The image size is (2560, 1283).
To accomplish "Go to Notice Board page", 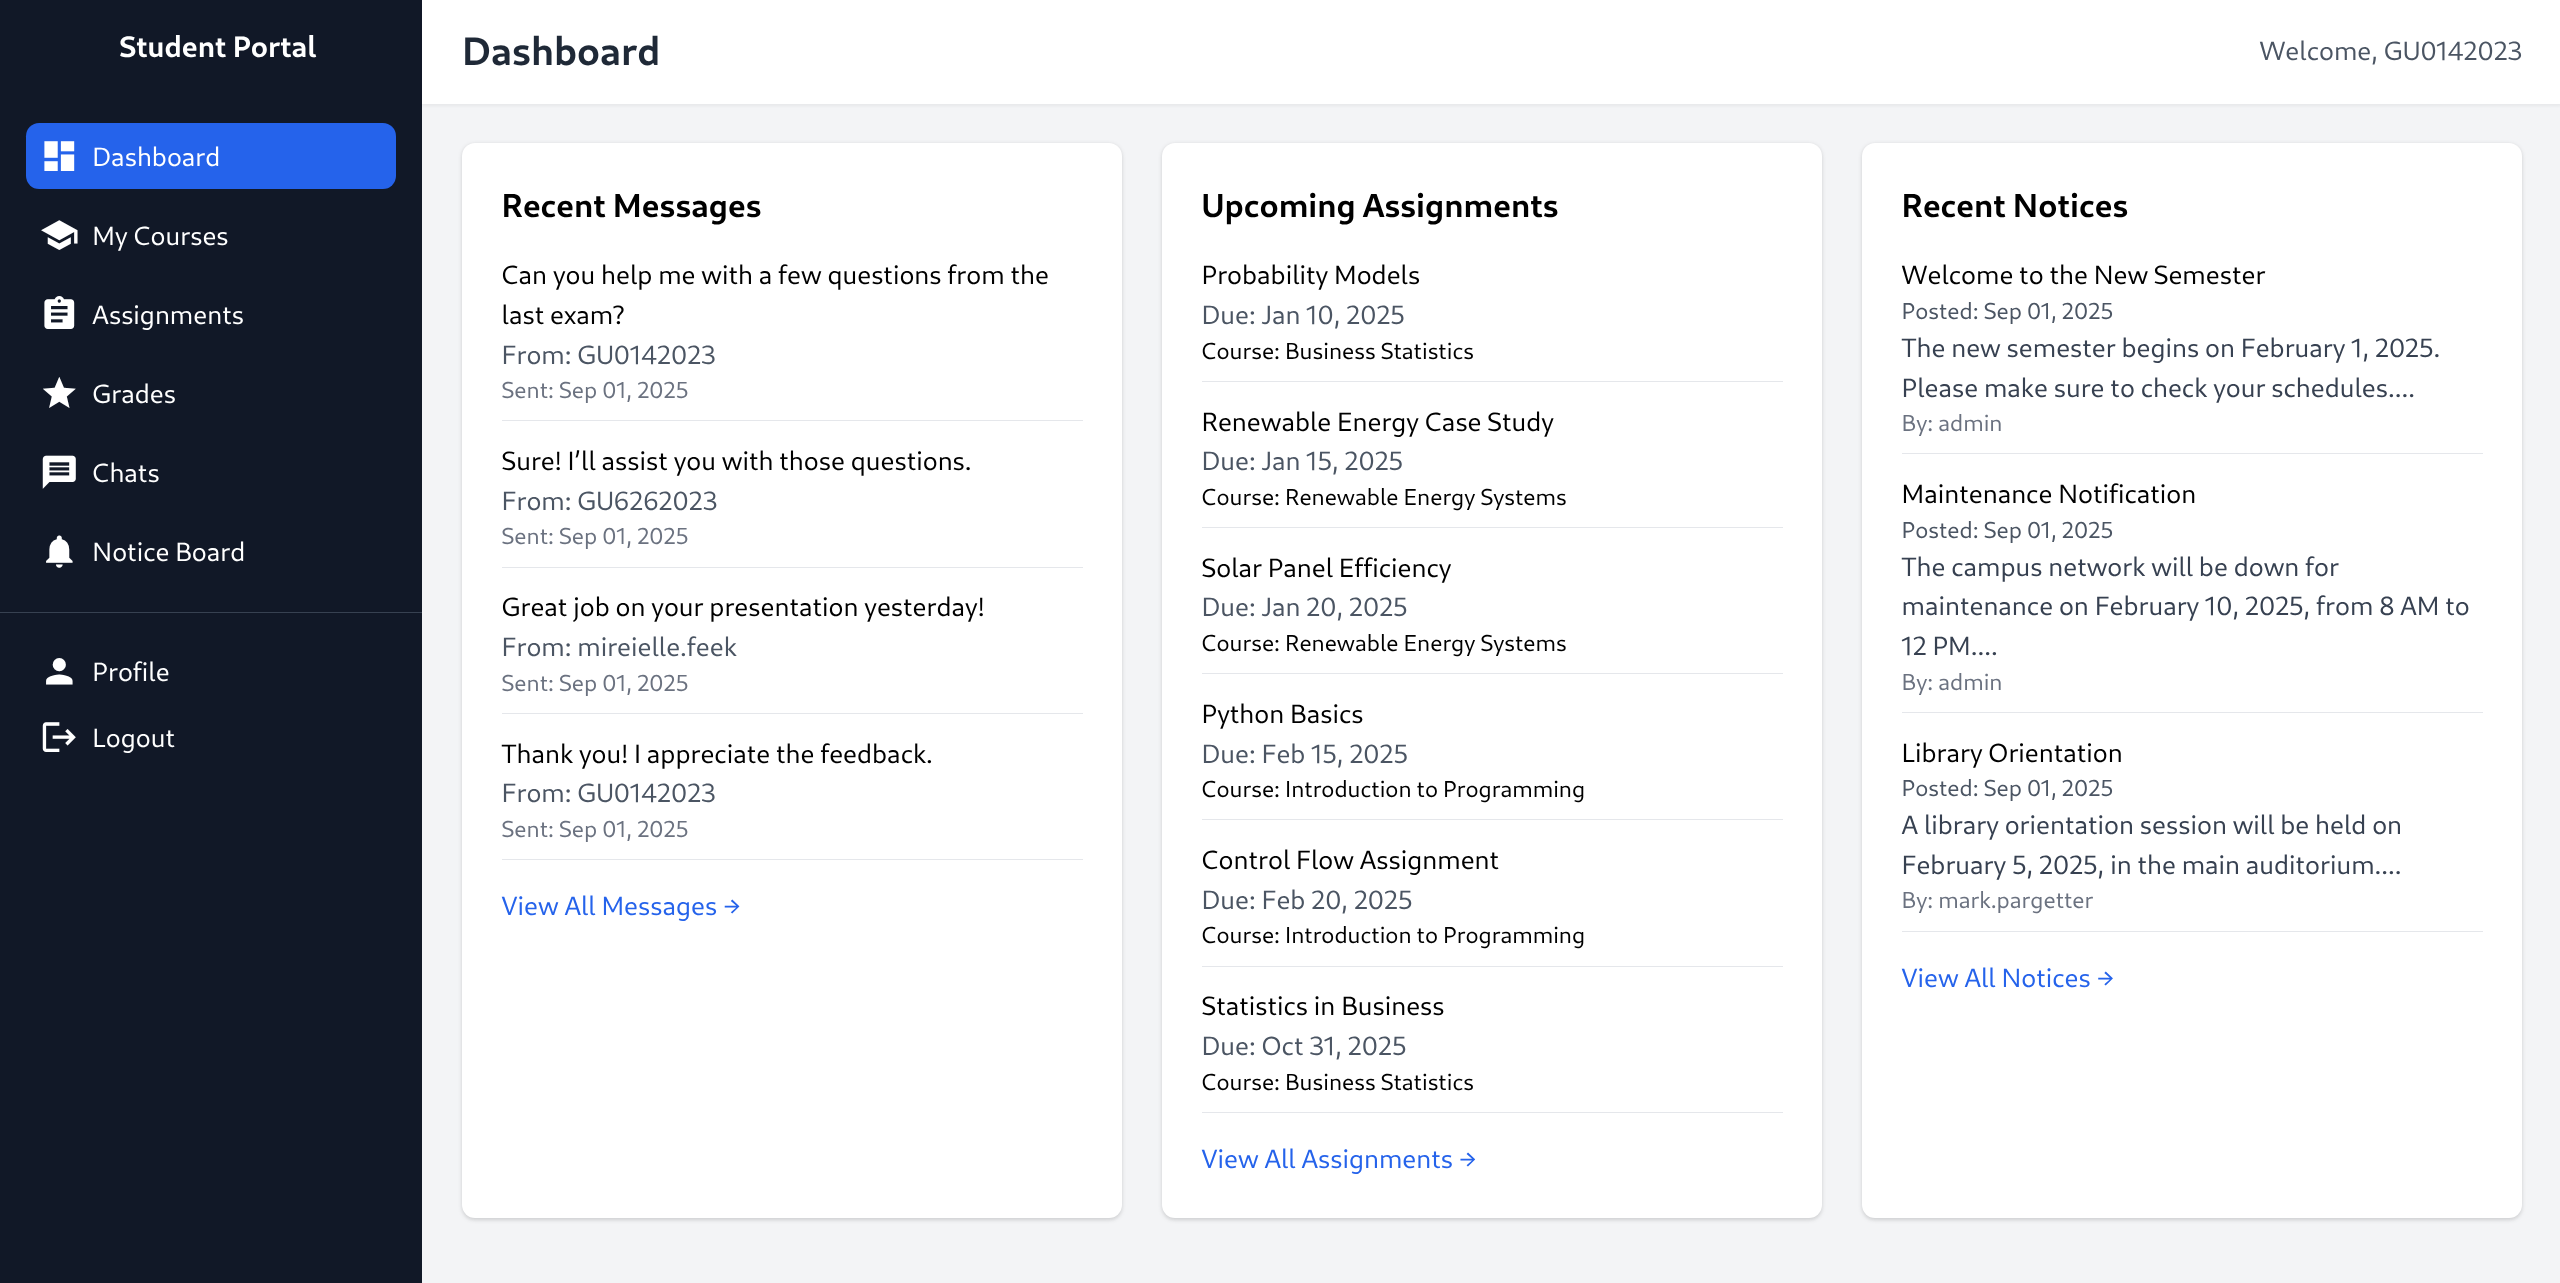I will [x=168, y=552].
